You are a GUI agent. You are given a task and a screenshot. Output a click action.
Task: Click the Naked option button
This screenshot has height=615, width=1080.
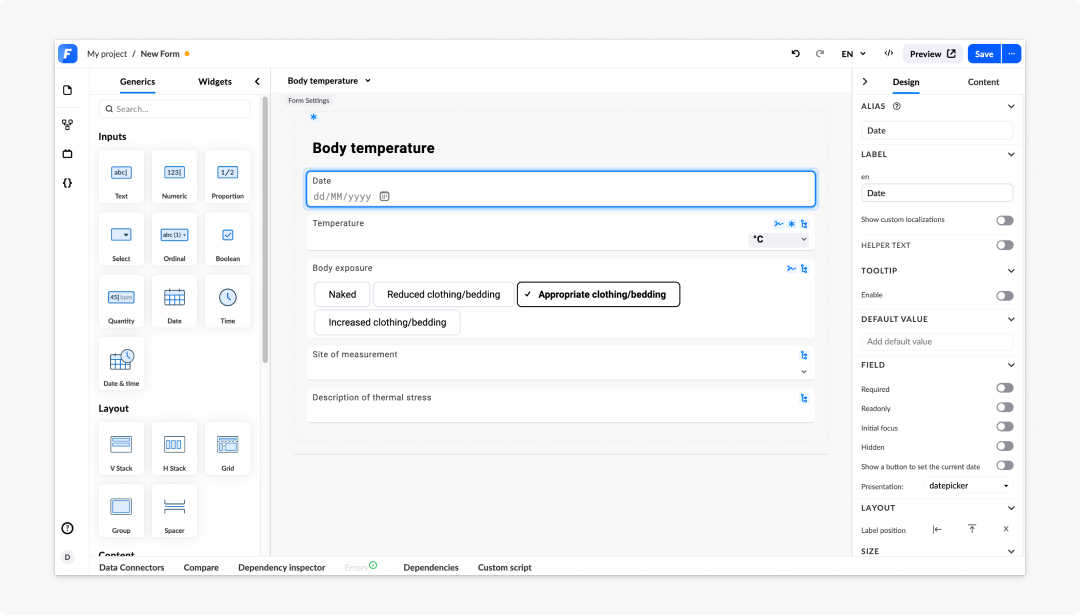(342, 294)
